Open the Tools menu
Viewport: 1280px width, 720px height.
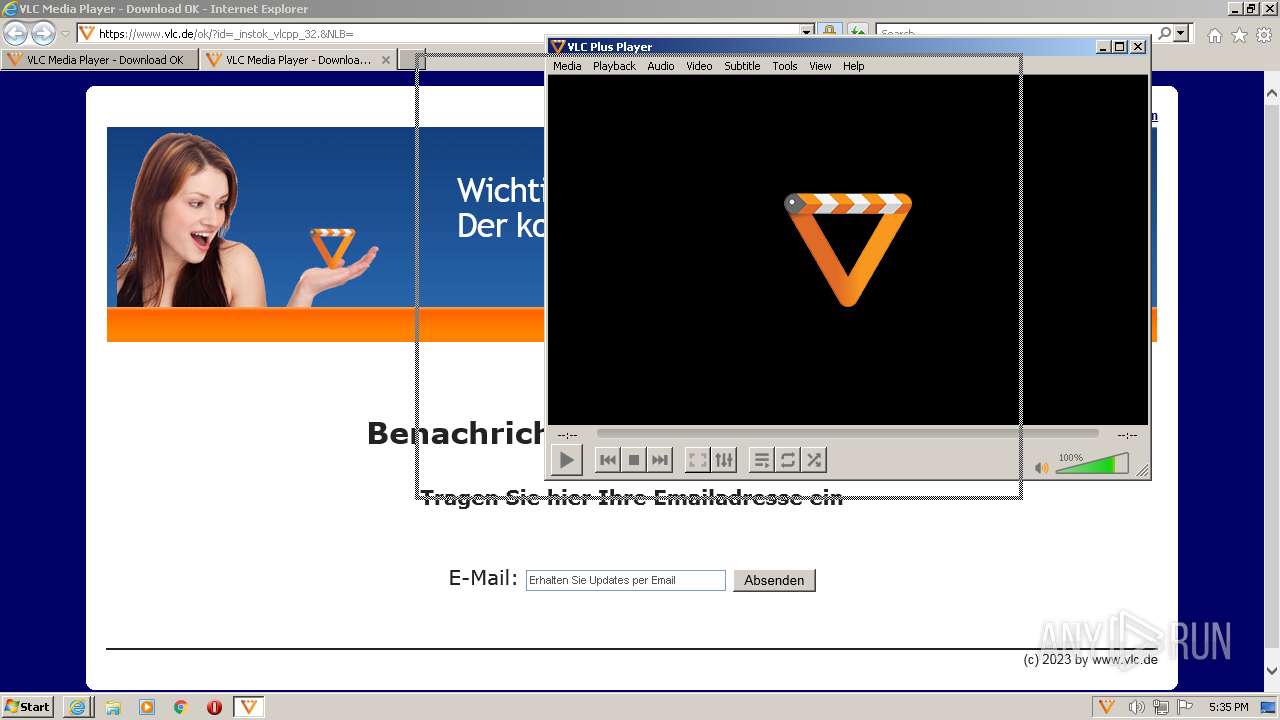785,66
